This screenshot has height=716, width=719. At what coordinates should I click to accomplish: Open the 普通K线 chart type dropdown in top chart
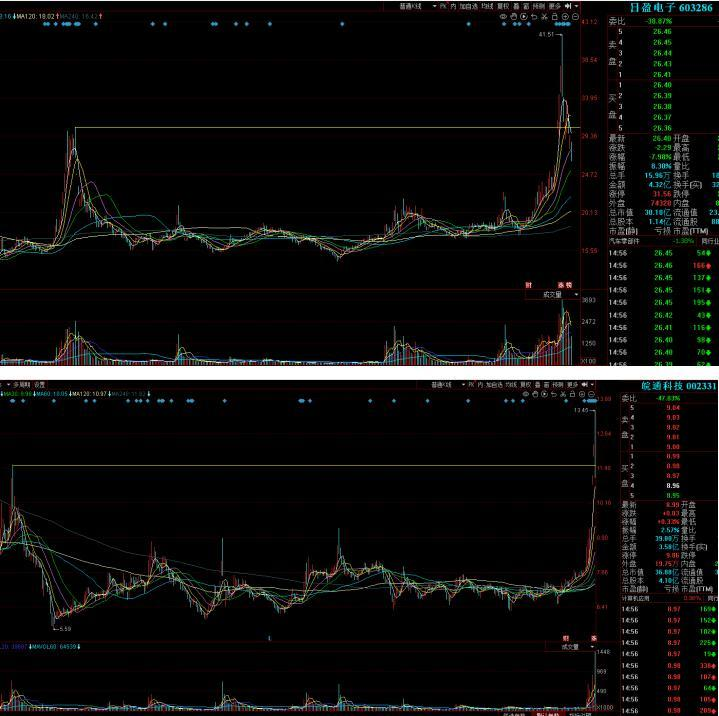(412, 6)
